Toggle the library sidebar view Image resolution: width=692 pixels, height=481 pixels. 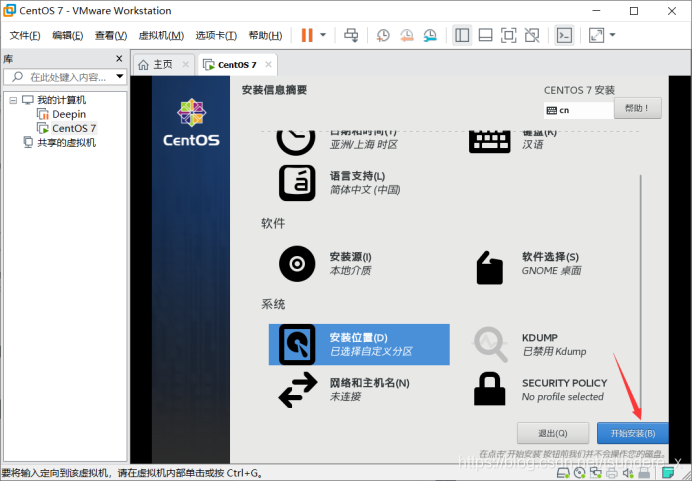click(462, 35)
